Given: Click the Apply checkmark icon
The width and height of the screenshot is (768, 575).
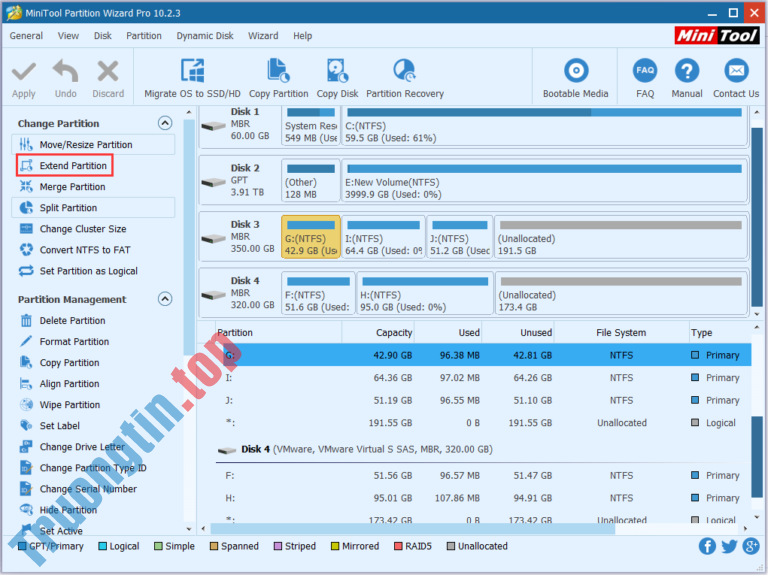Looking at the screenshot, I should 24,72.
